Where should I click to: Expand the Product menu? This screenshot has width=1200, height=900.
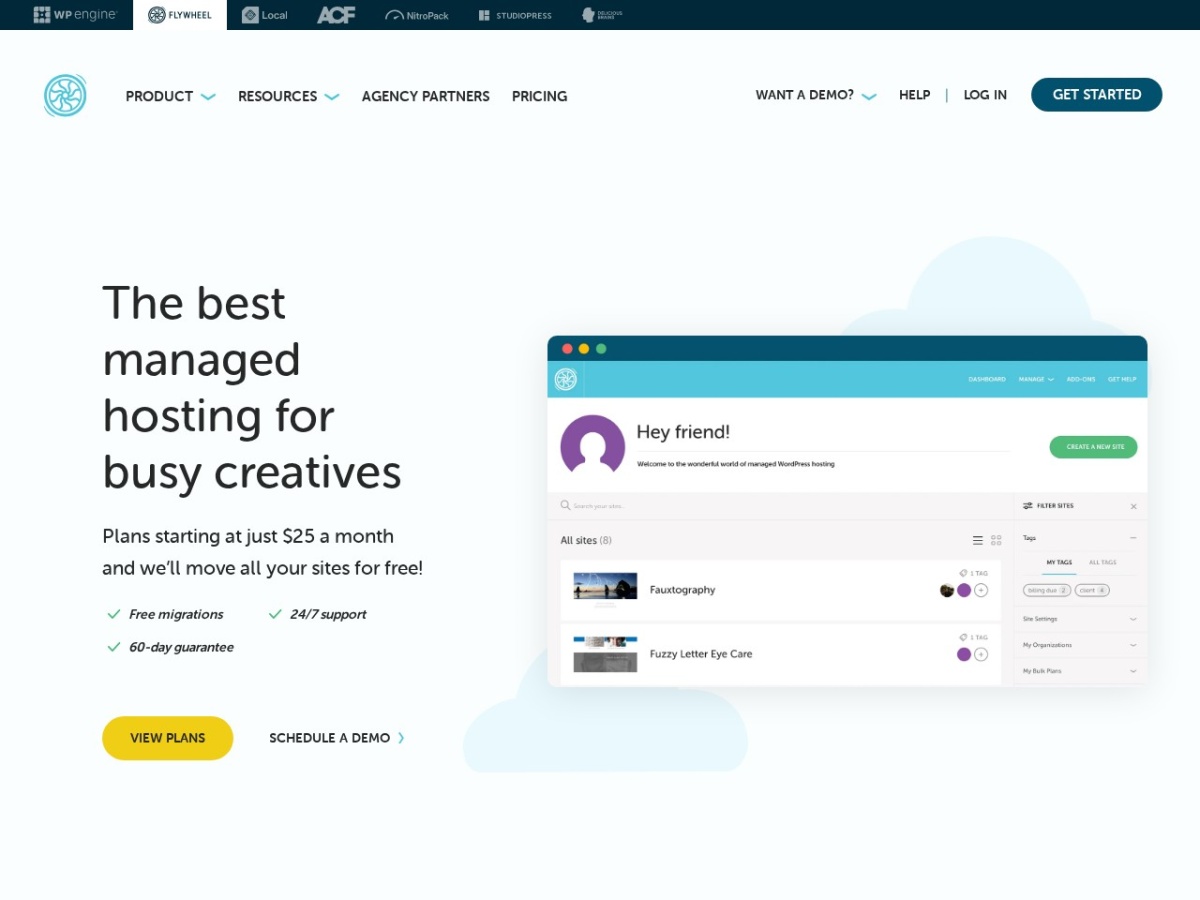coord(170,96)
